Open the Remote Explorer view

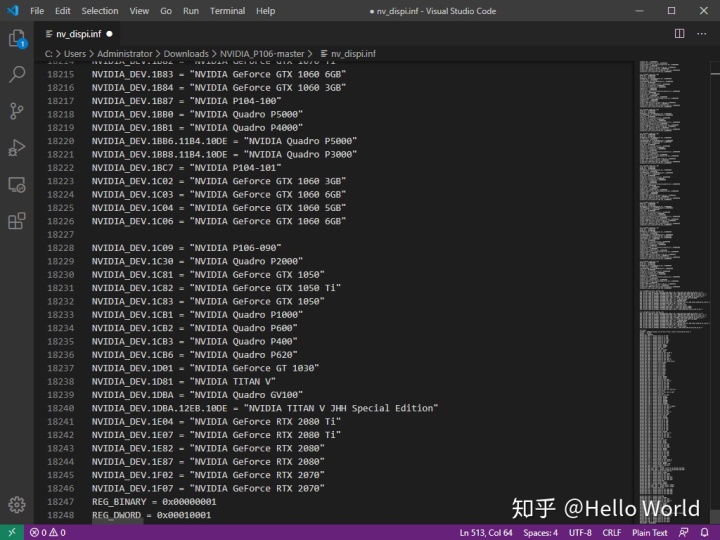(17, 185)
